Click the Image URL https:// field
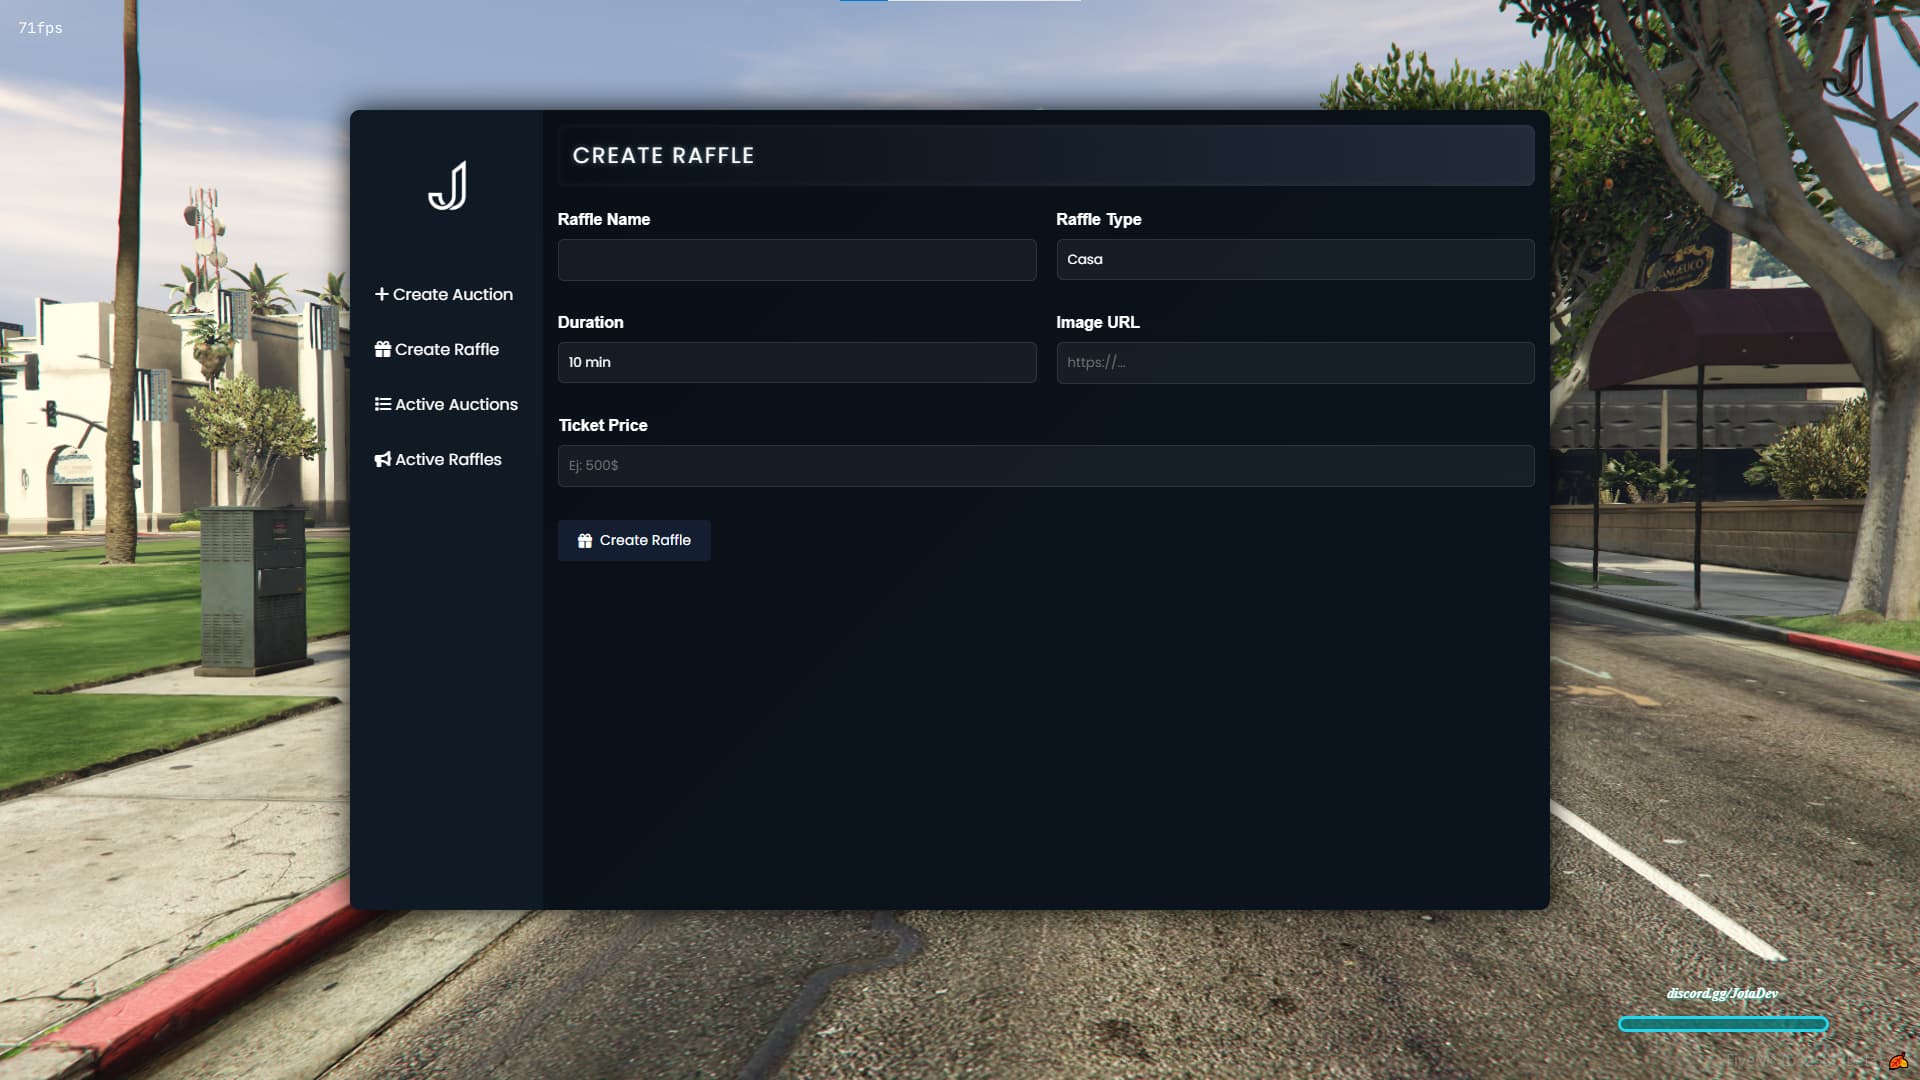 [x=1295, y=363]
